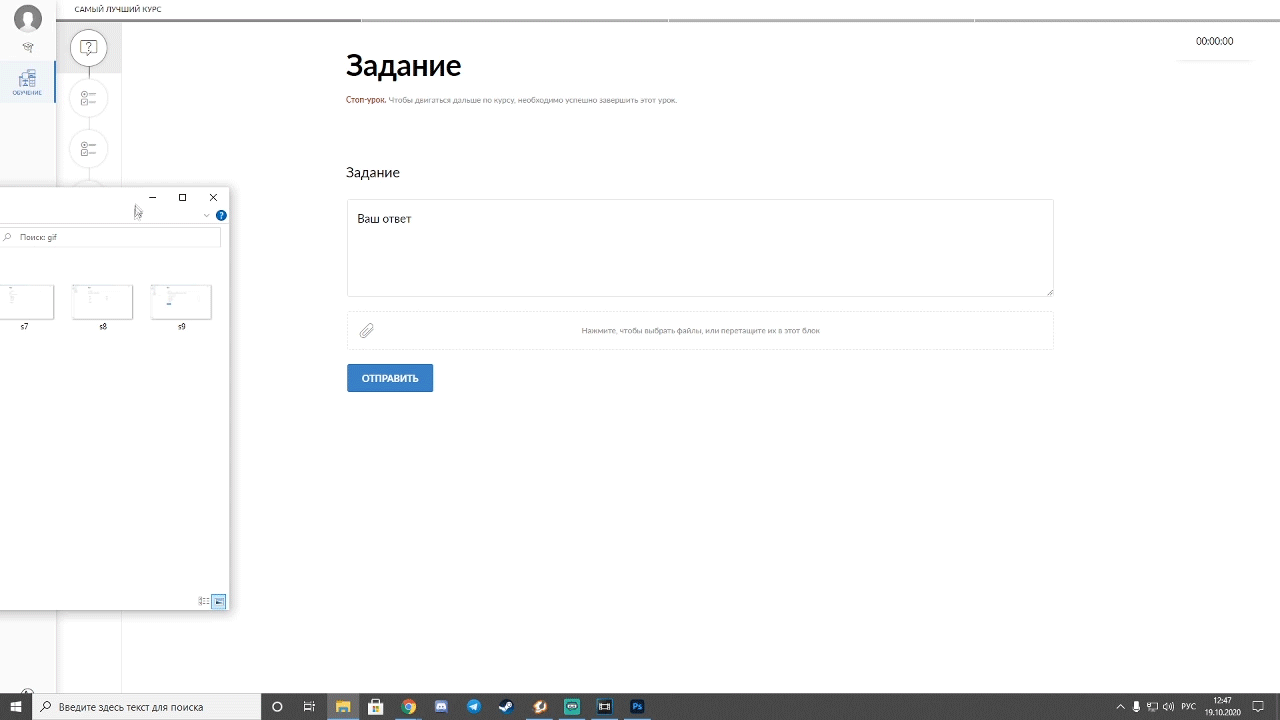1280x720 pixels.
Task: Click the Windows taskbar search box
Action: 146,707
